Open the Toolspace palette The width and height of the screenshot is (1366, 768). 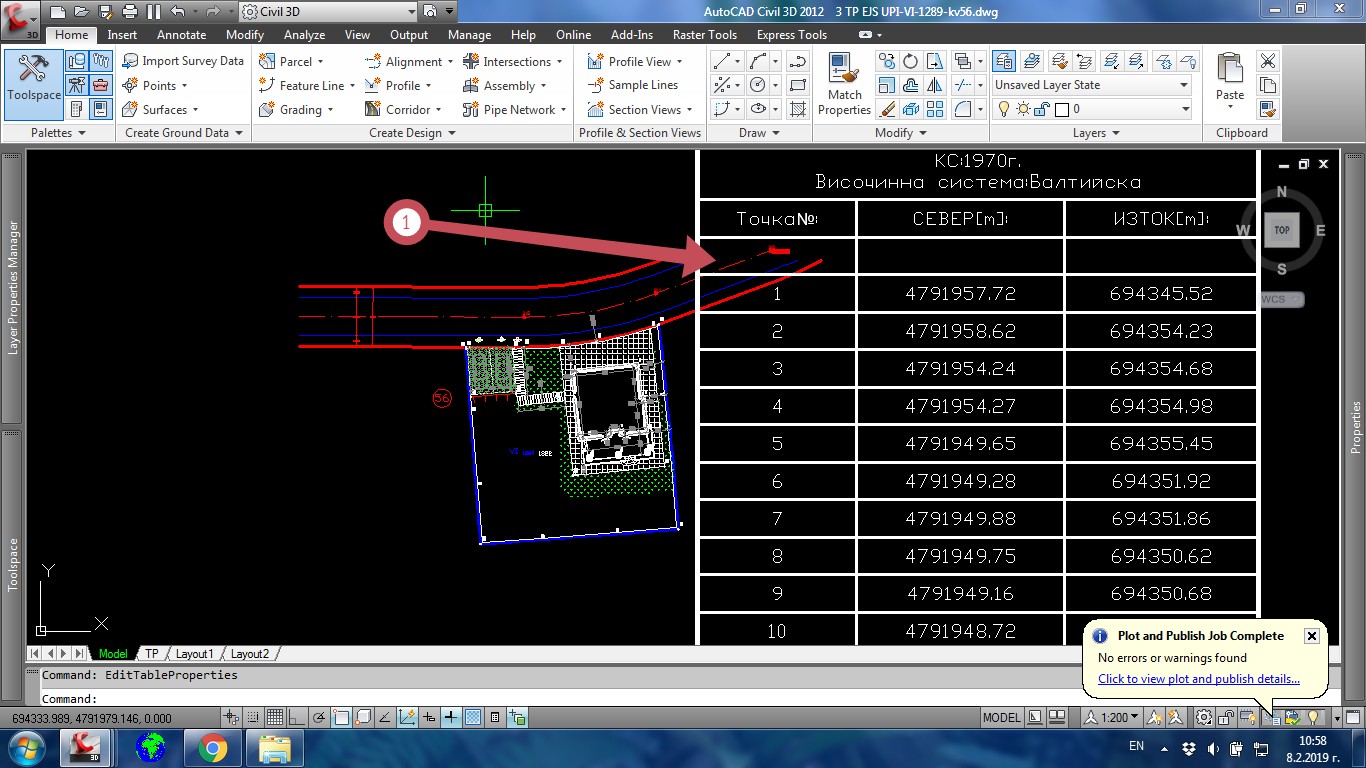(33, 78)
